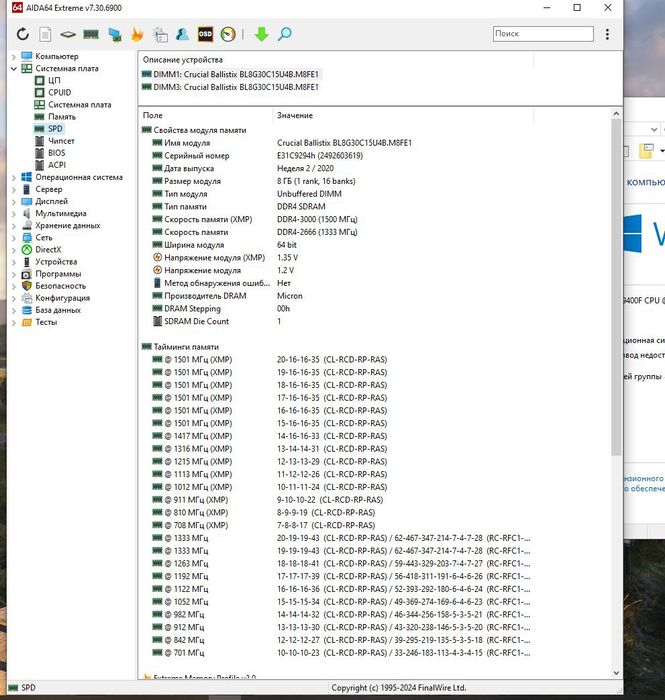Select SPD in the tree
665x700 pixels.
55,129
